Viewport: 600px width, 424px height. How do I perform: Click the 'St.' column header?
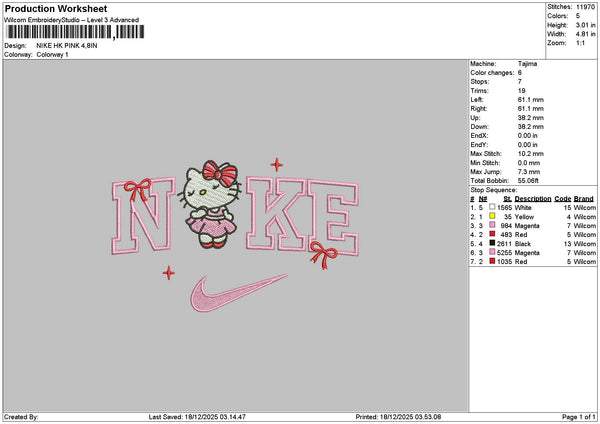(x=507, y=199)
